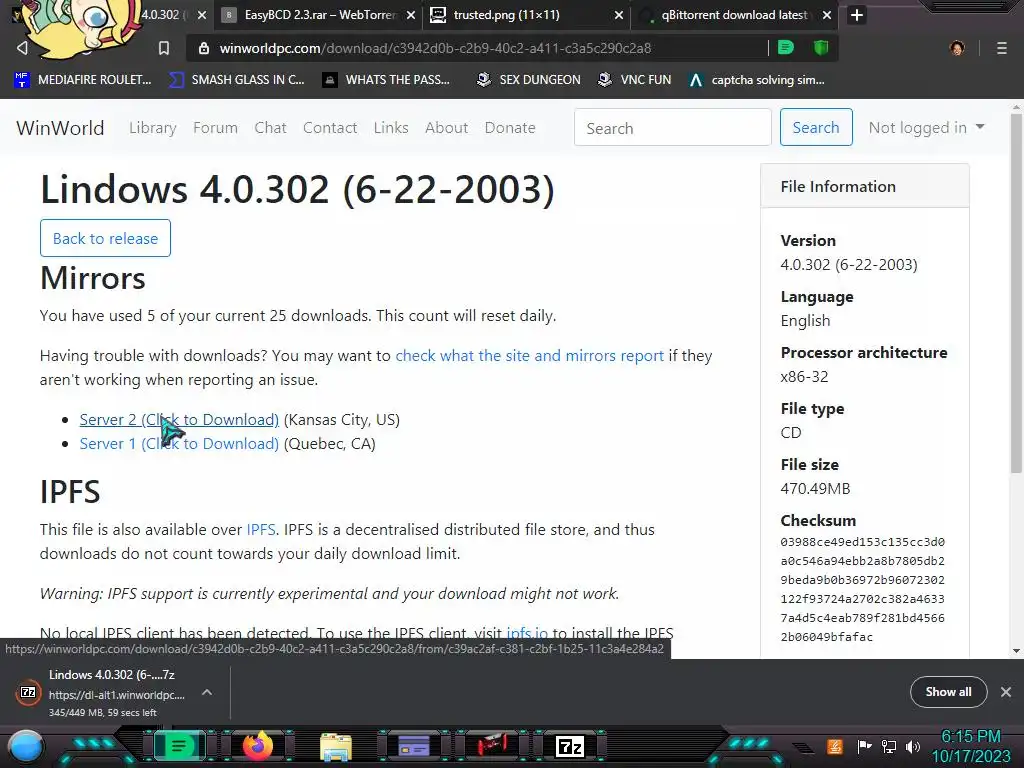
Task: Click the green reader mode icon
Action: tap(786, 48)
